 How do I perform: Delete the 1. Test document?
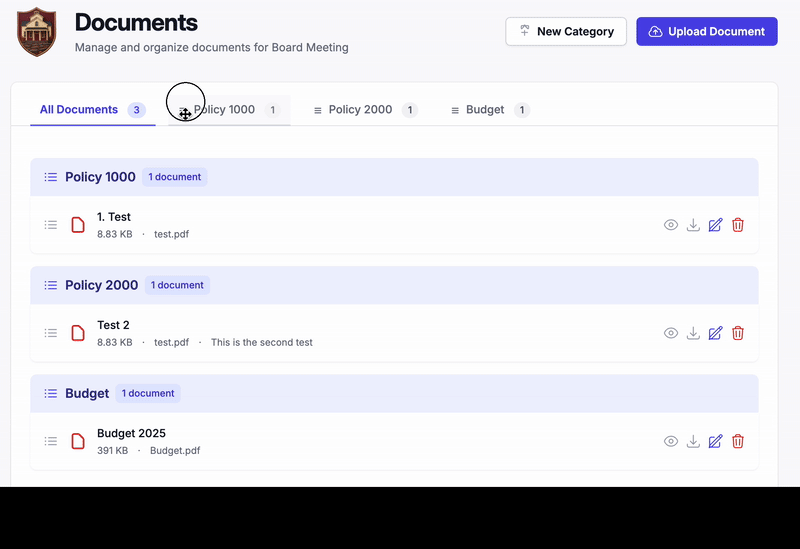[x=738, y=225]
